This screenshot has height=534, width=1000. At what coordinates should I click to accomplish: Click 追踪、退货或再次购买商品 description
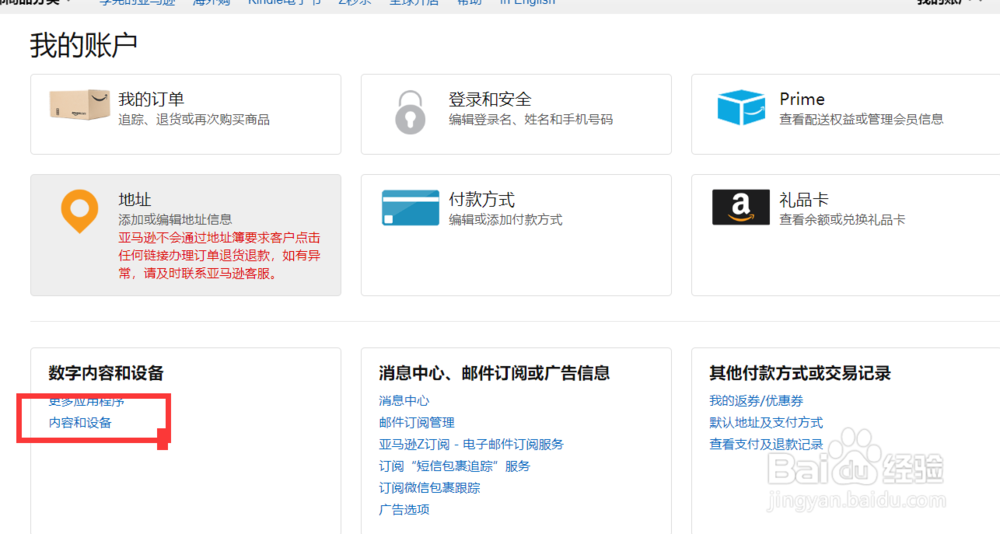[x=194, y=119]
